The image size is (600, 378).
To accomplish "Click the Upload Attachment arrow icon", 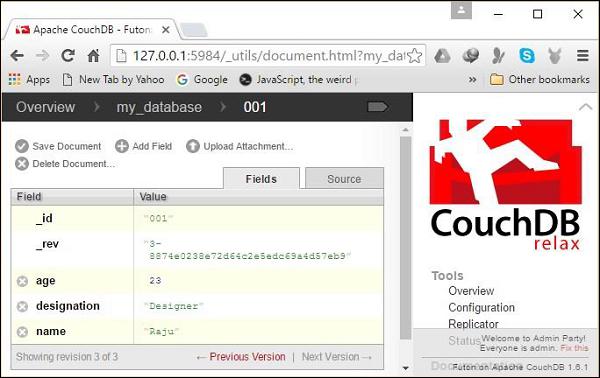I will coord(193,146).
